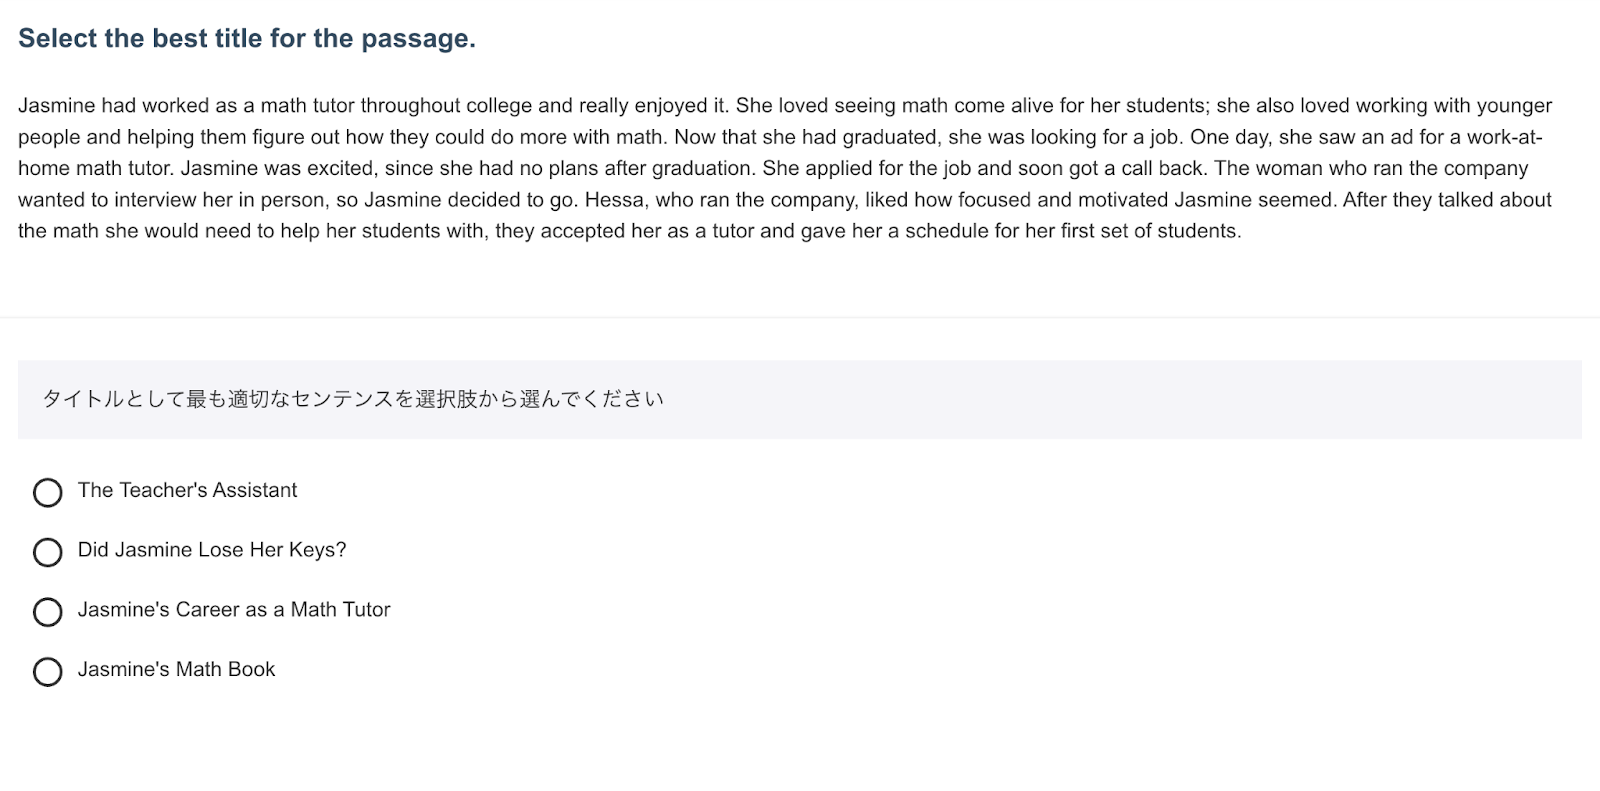Click the "The Teacher's Assistant" answer label
The image size is (1600, 791).
(187, 490)
